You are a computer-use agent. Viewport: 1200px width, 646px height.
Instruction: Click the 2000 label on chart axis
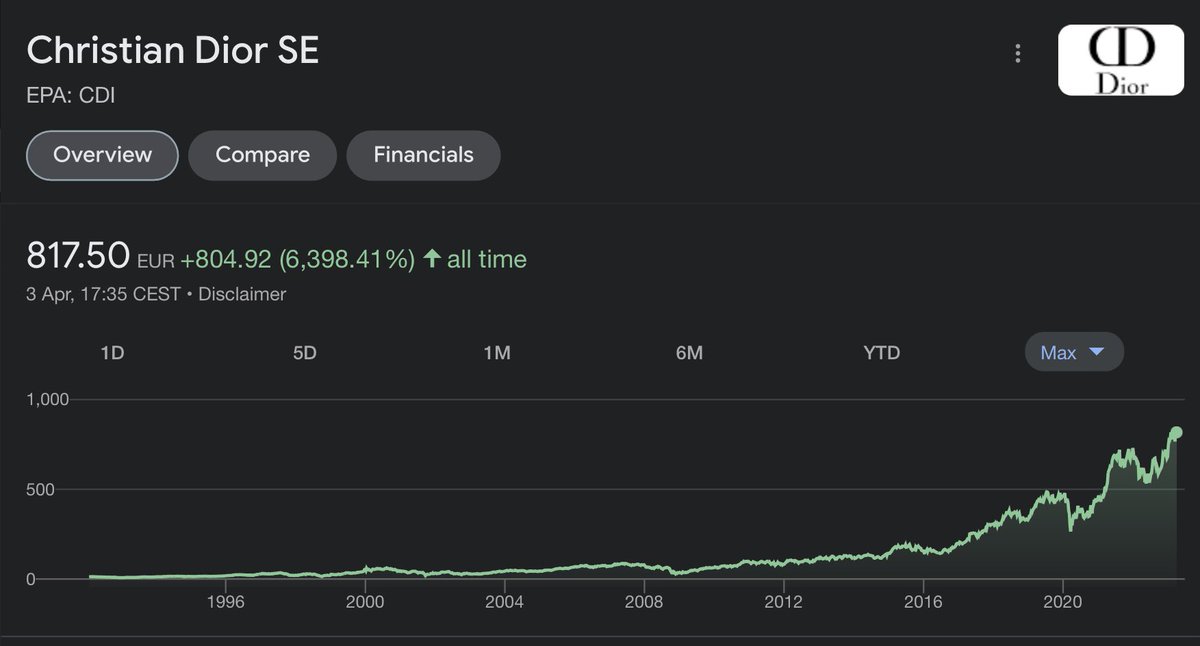coord(365,602)
